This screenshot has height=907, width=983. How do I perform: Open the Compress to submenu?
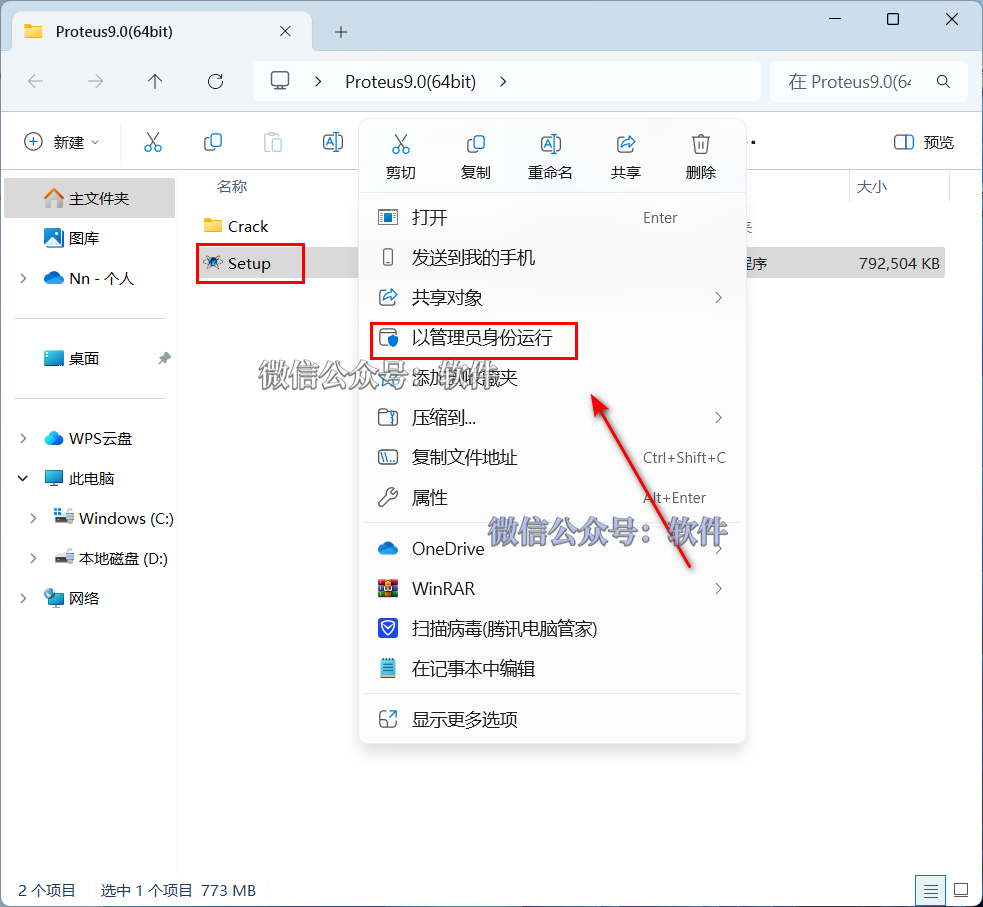click(x=552, y=417)
